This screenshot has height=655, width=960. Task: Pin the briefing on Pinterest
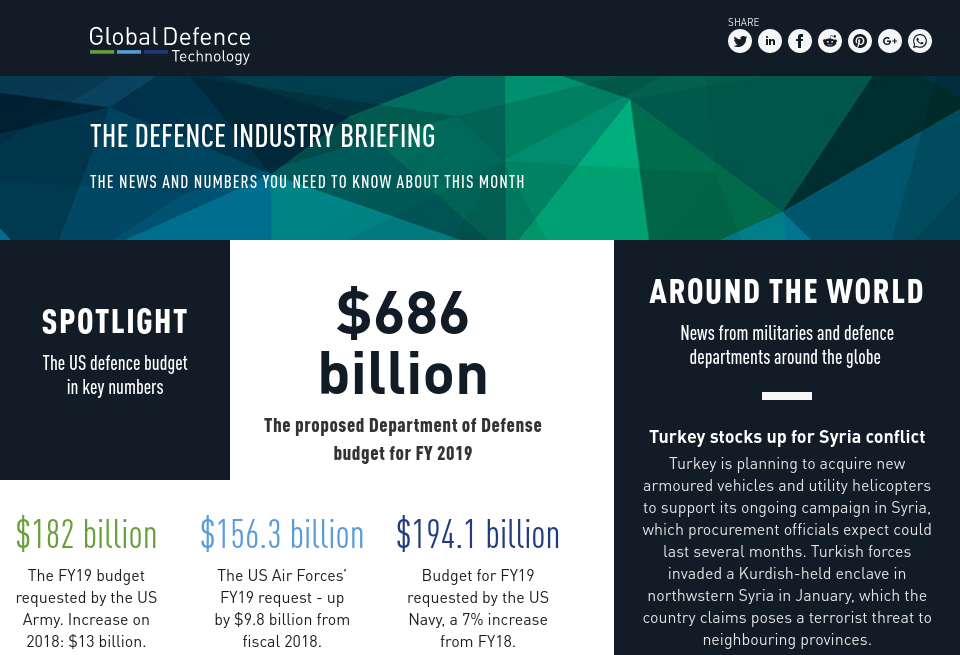[x=860, y=41]
